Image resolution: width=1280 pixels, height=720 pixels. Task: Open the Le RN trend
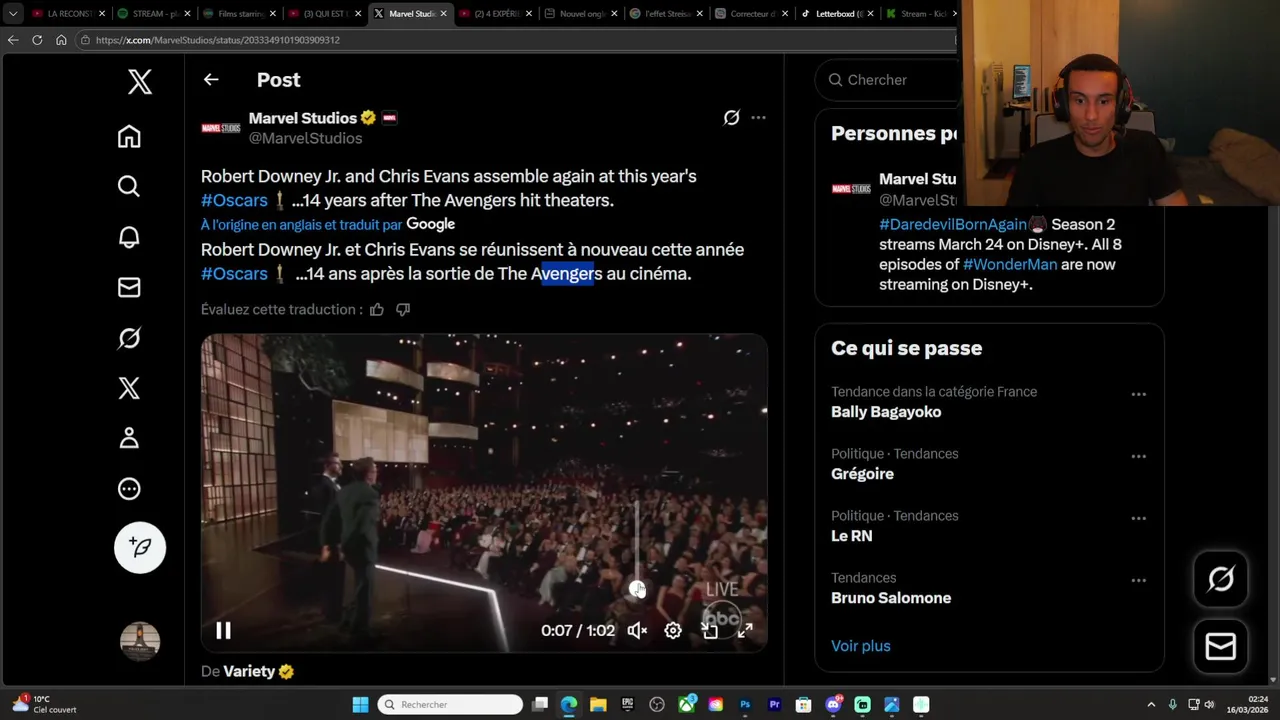(x=852, y=536)
